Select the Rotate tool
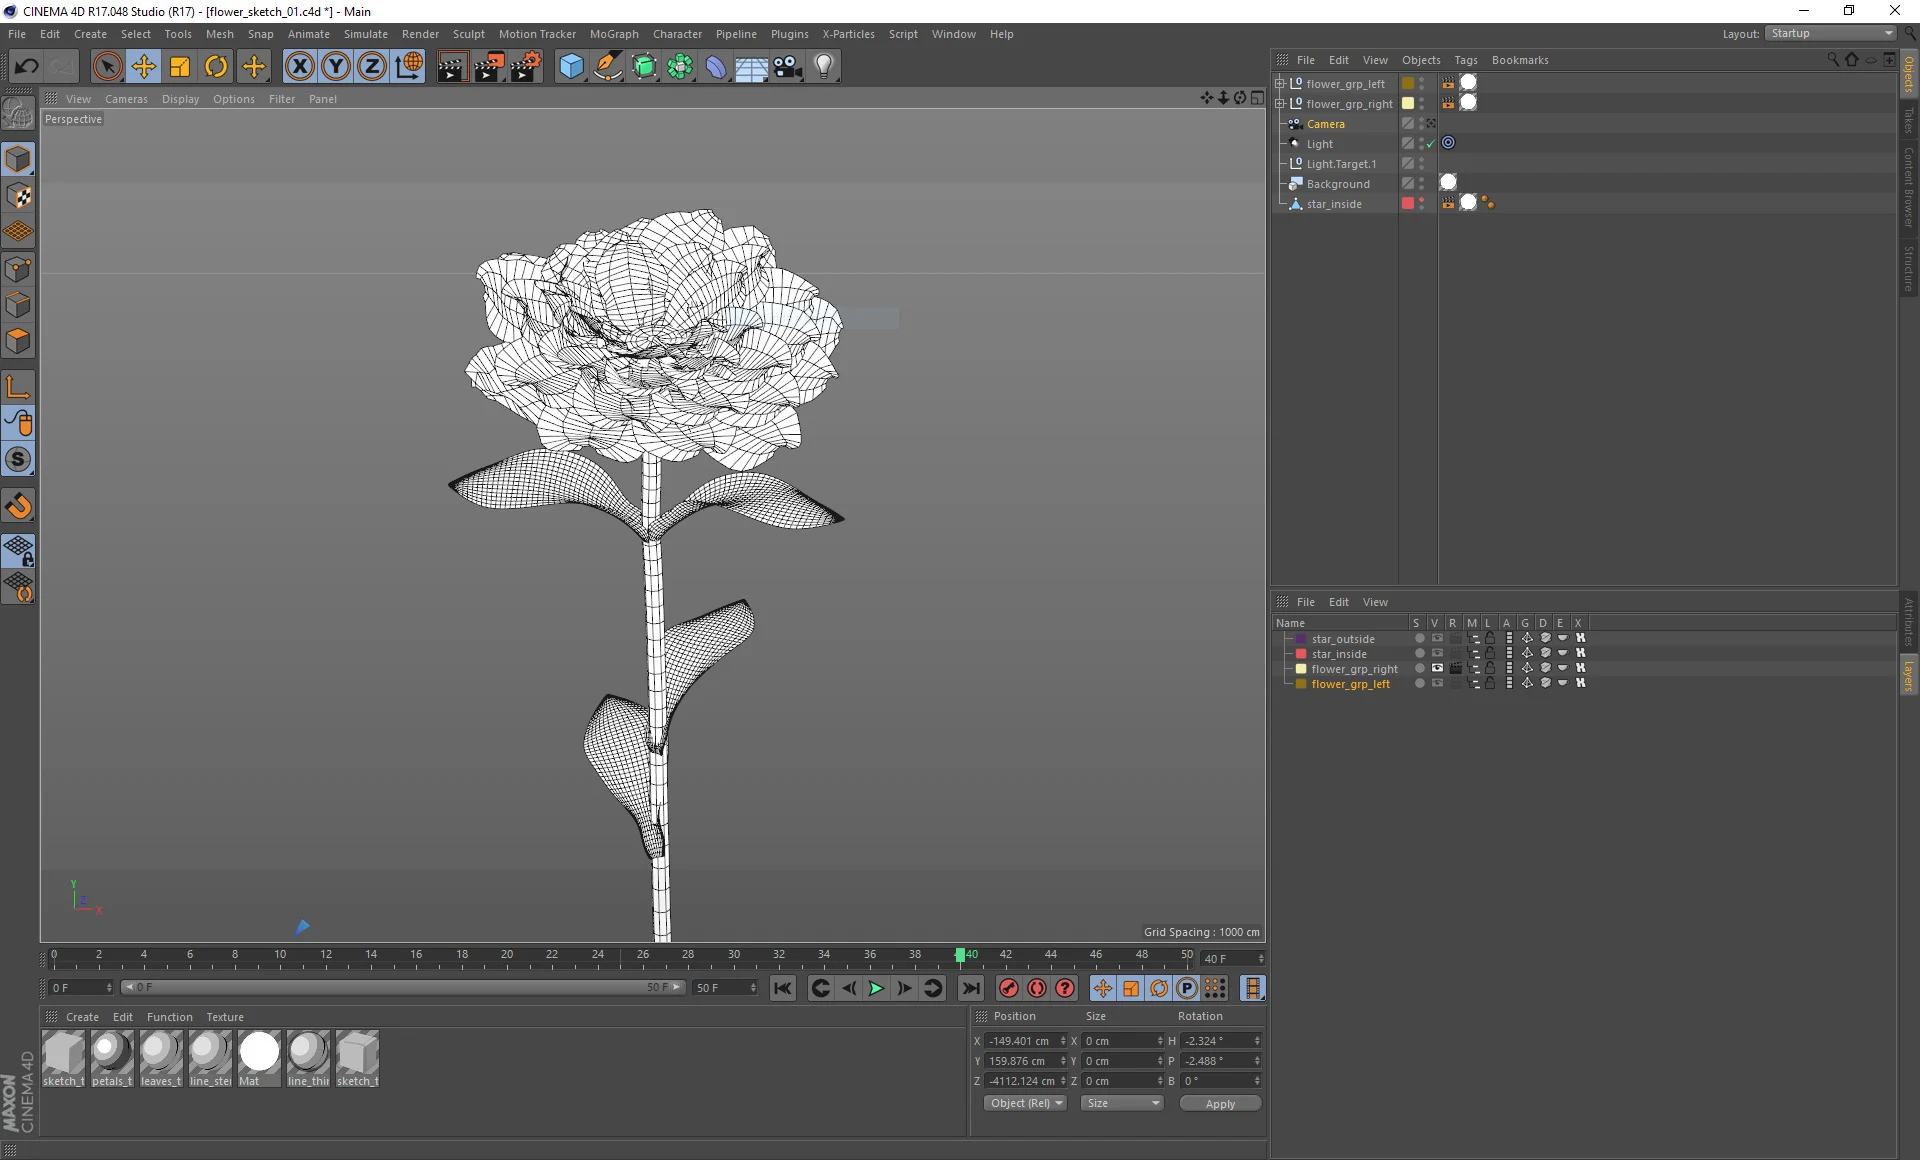The height and width of the screenshot is (1160, 1920). pyautogui.click(x=216, y=67)
